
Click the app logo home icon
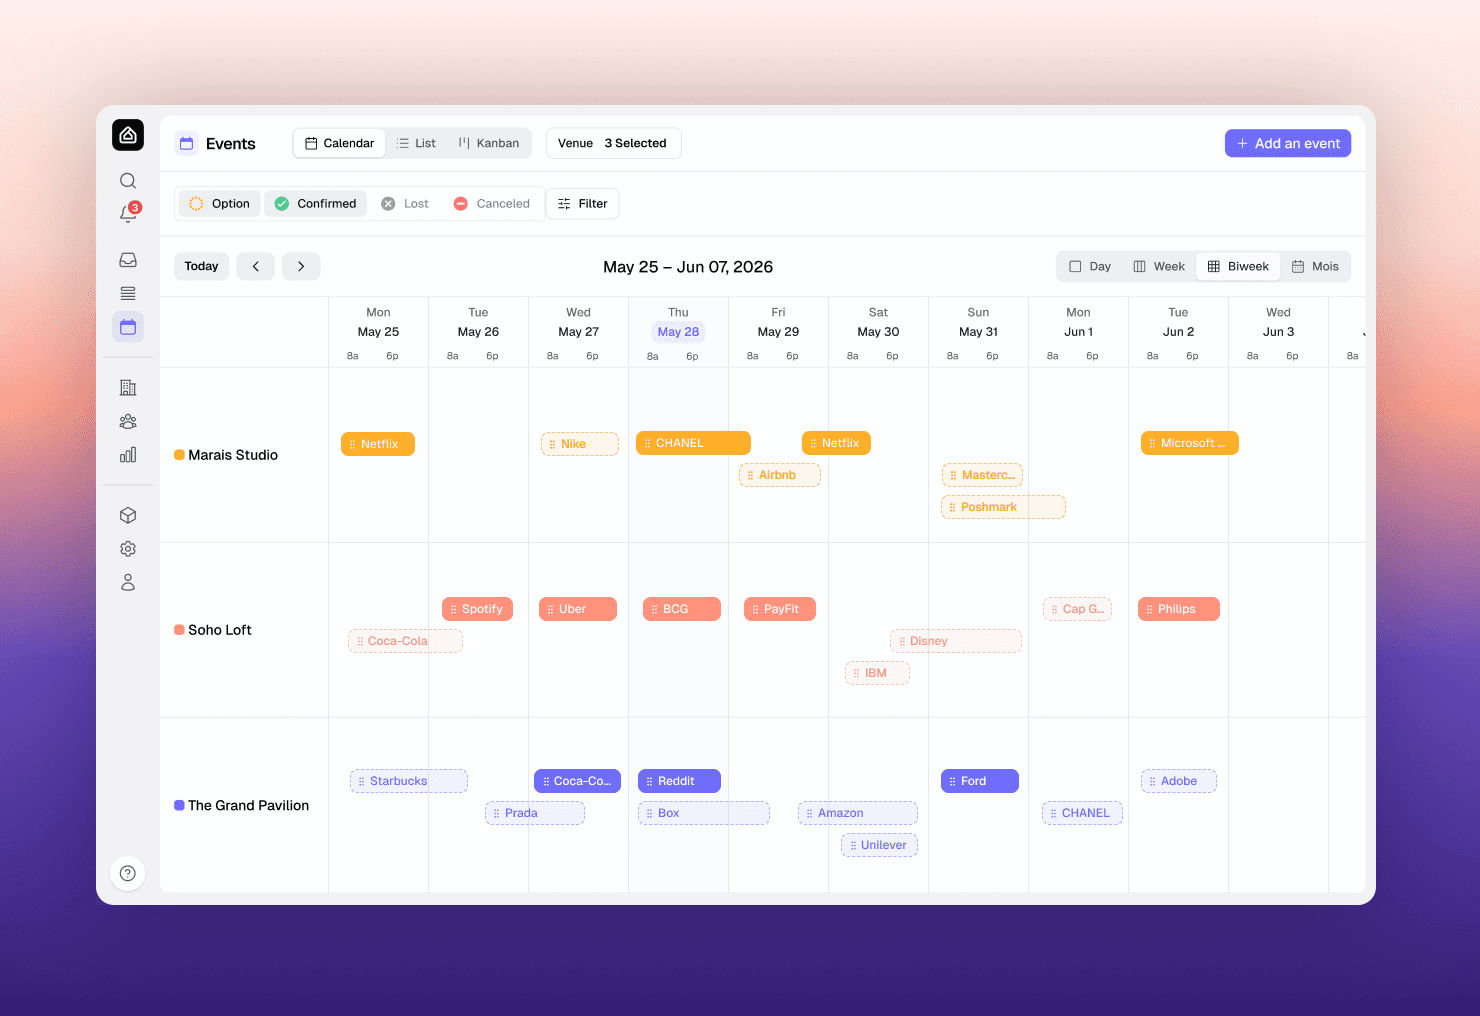pos(128,135)
